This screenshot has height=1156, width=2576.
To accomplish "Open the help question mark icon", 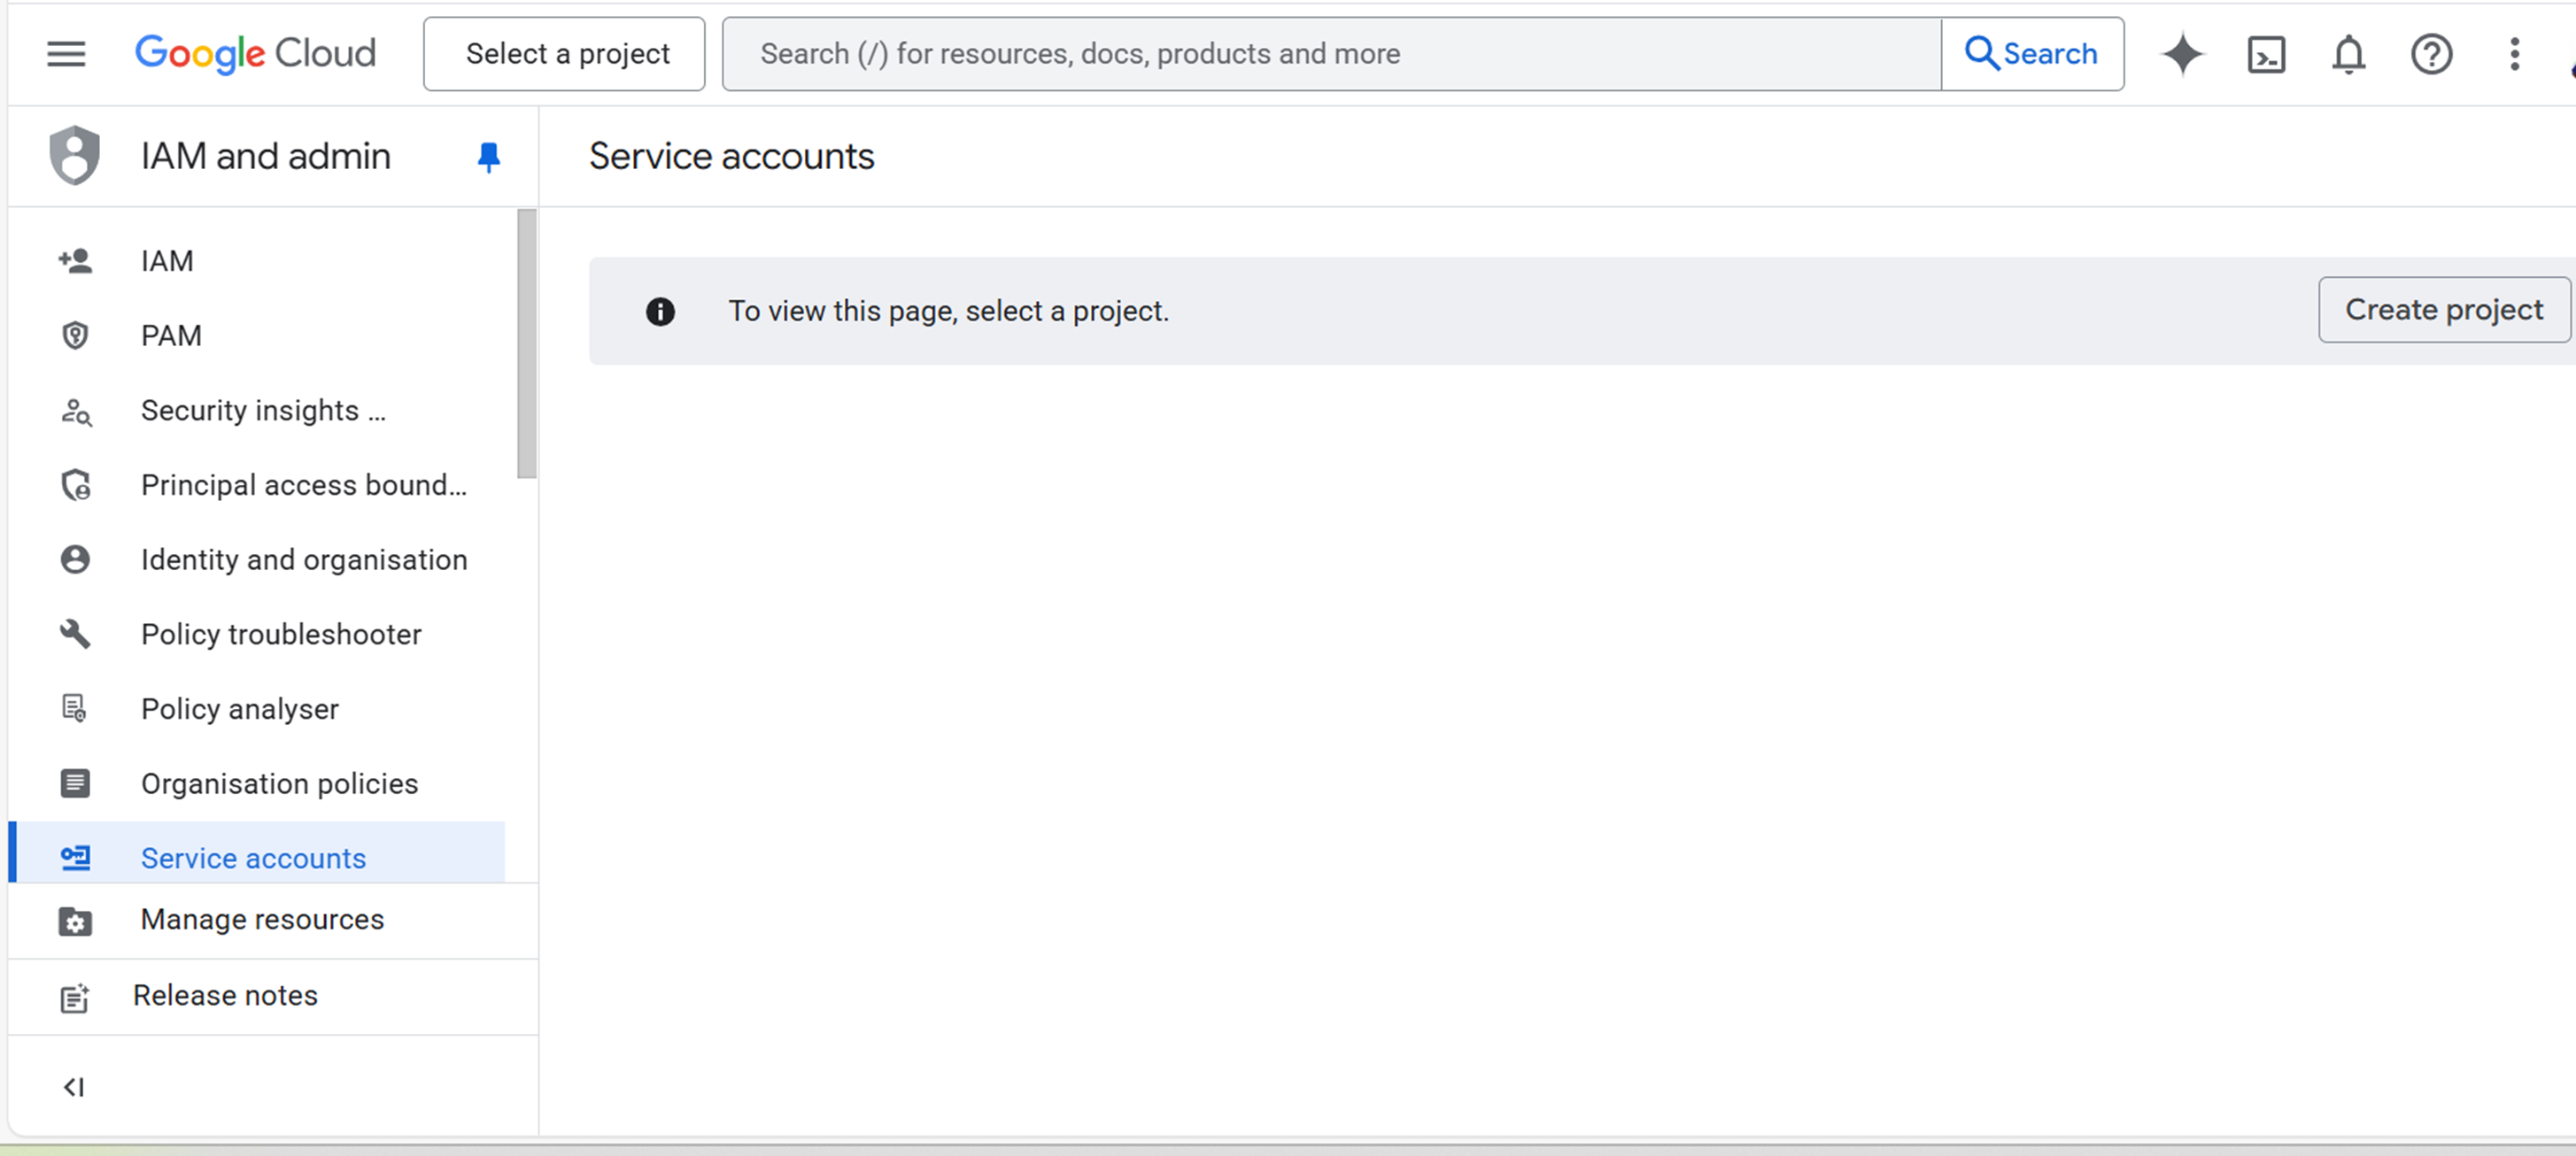I will click(2431, 54).
